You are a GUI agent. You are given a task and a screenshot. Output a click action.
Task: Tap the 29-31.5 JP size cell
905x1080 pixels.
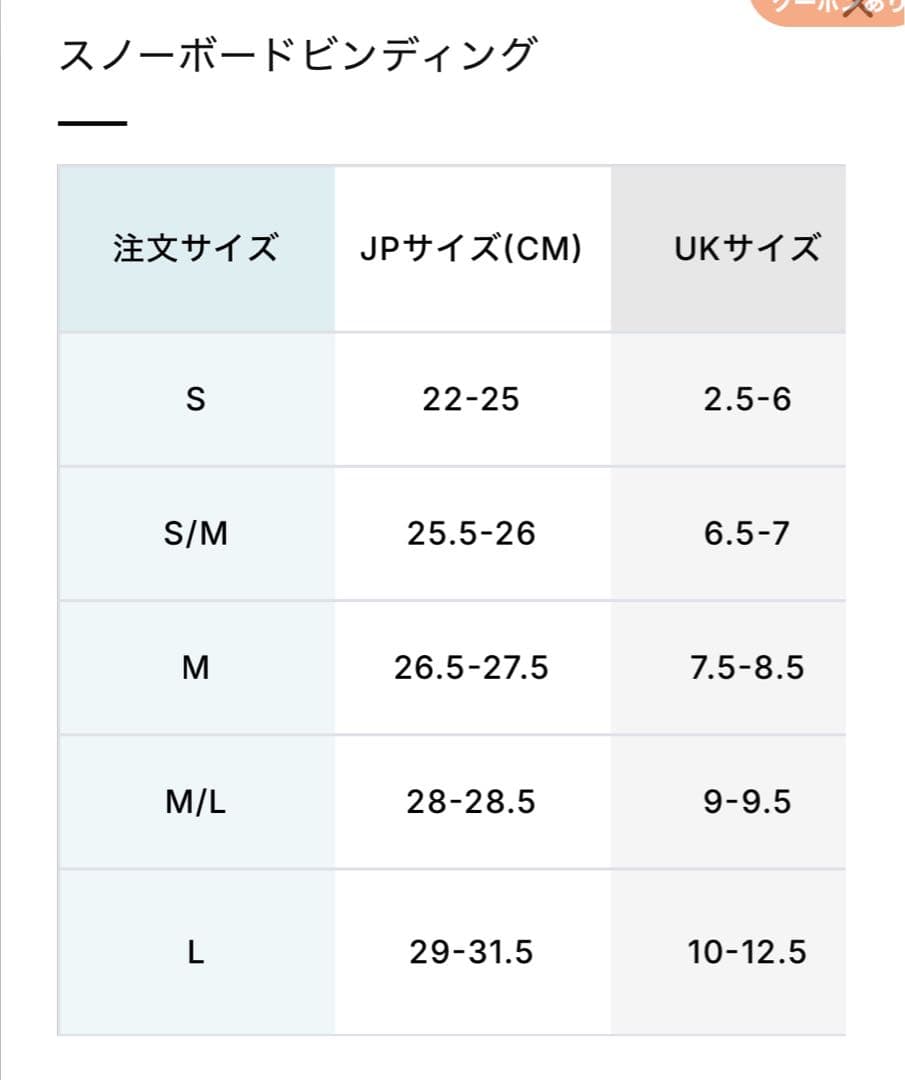pos(471,952)
